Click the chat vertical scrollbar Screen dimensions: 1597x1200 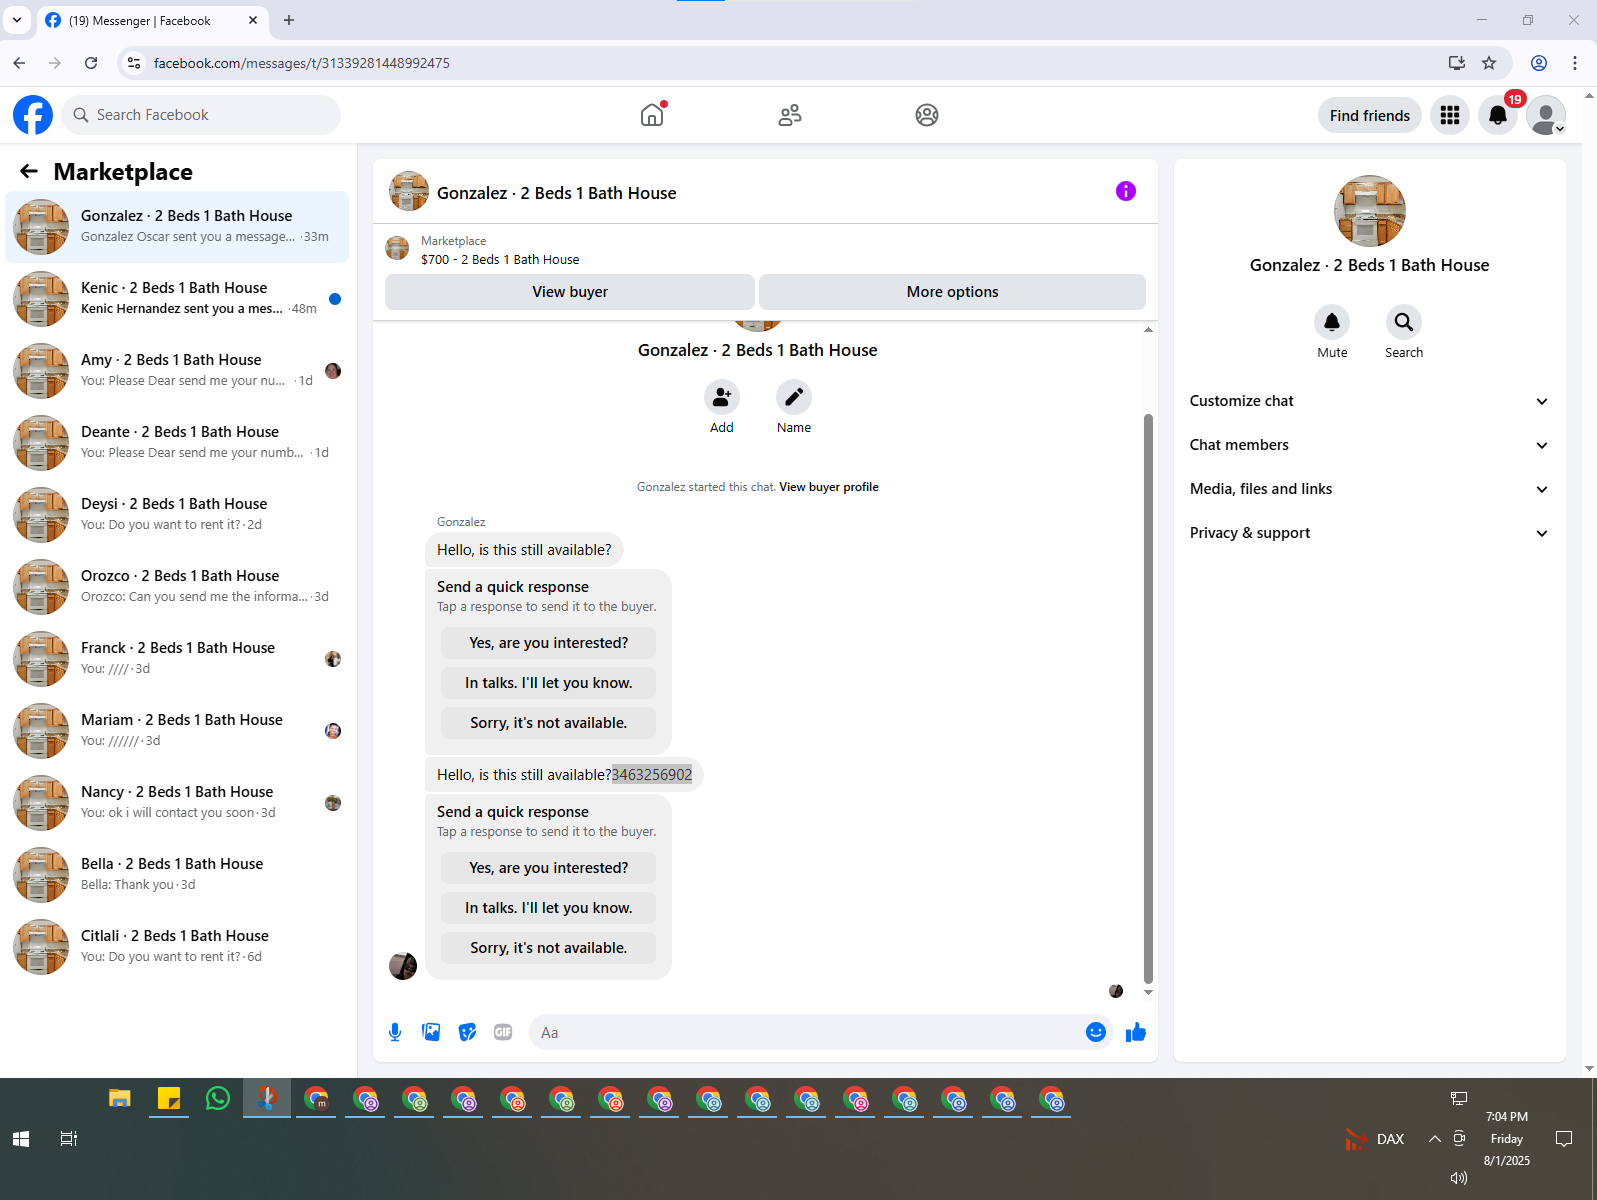click(x=1148, y=698)
